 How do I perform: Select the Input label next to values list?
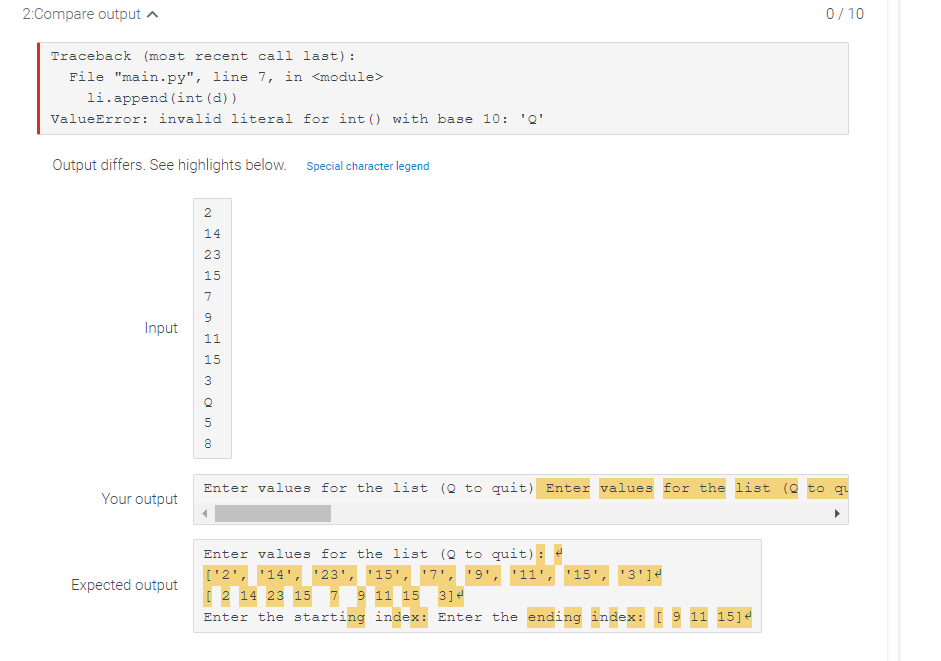point(161,328)
